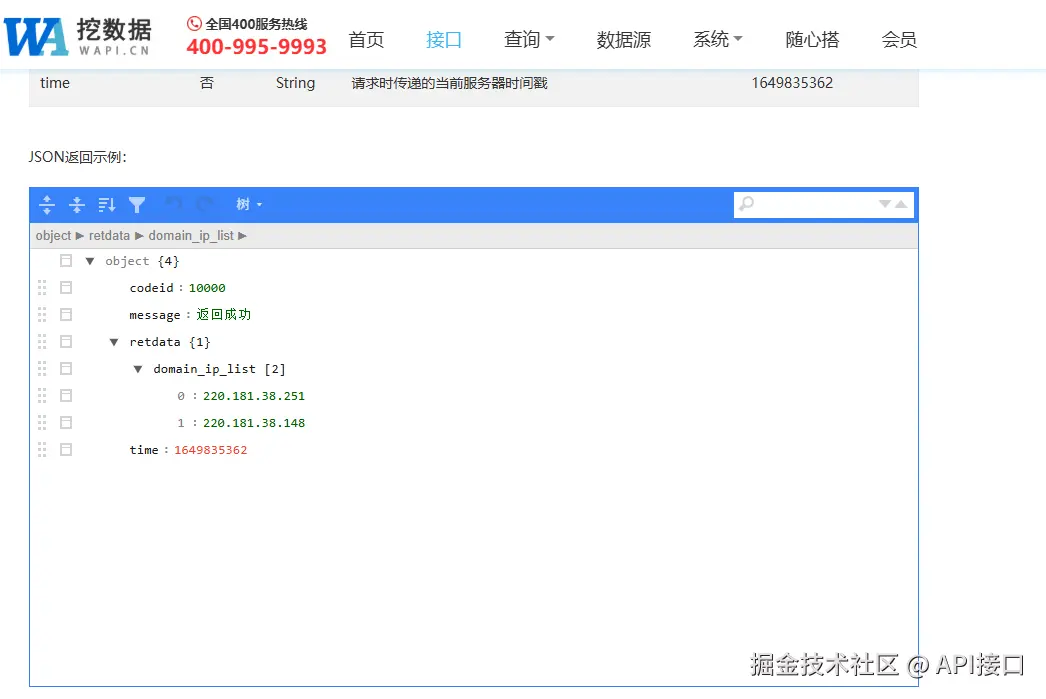1046x699 pixels.
Task: Click arrow after retdata in breadcrumb
Action: coord(139,235)
